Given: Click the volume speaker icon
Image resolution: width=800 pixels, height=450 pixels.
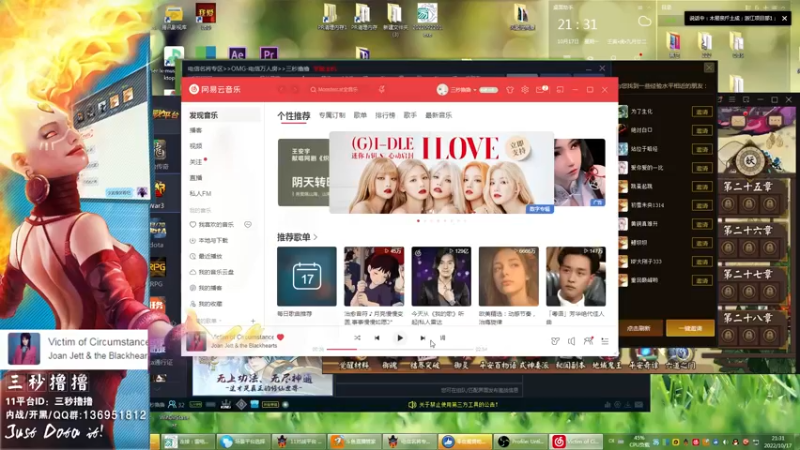Looking at the screenshot, I should pyautogui.click(x=571, y=341).
